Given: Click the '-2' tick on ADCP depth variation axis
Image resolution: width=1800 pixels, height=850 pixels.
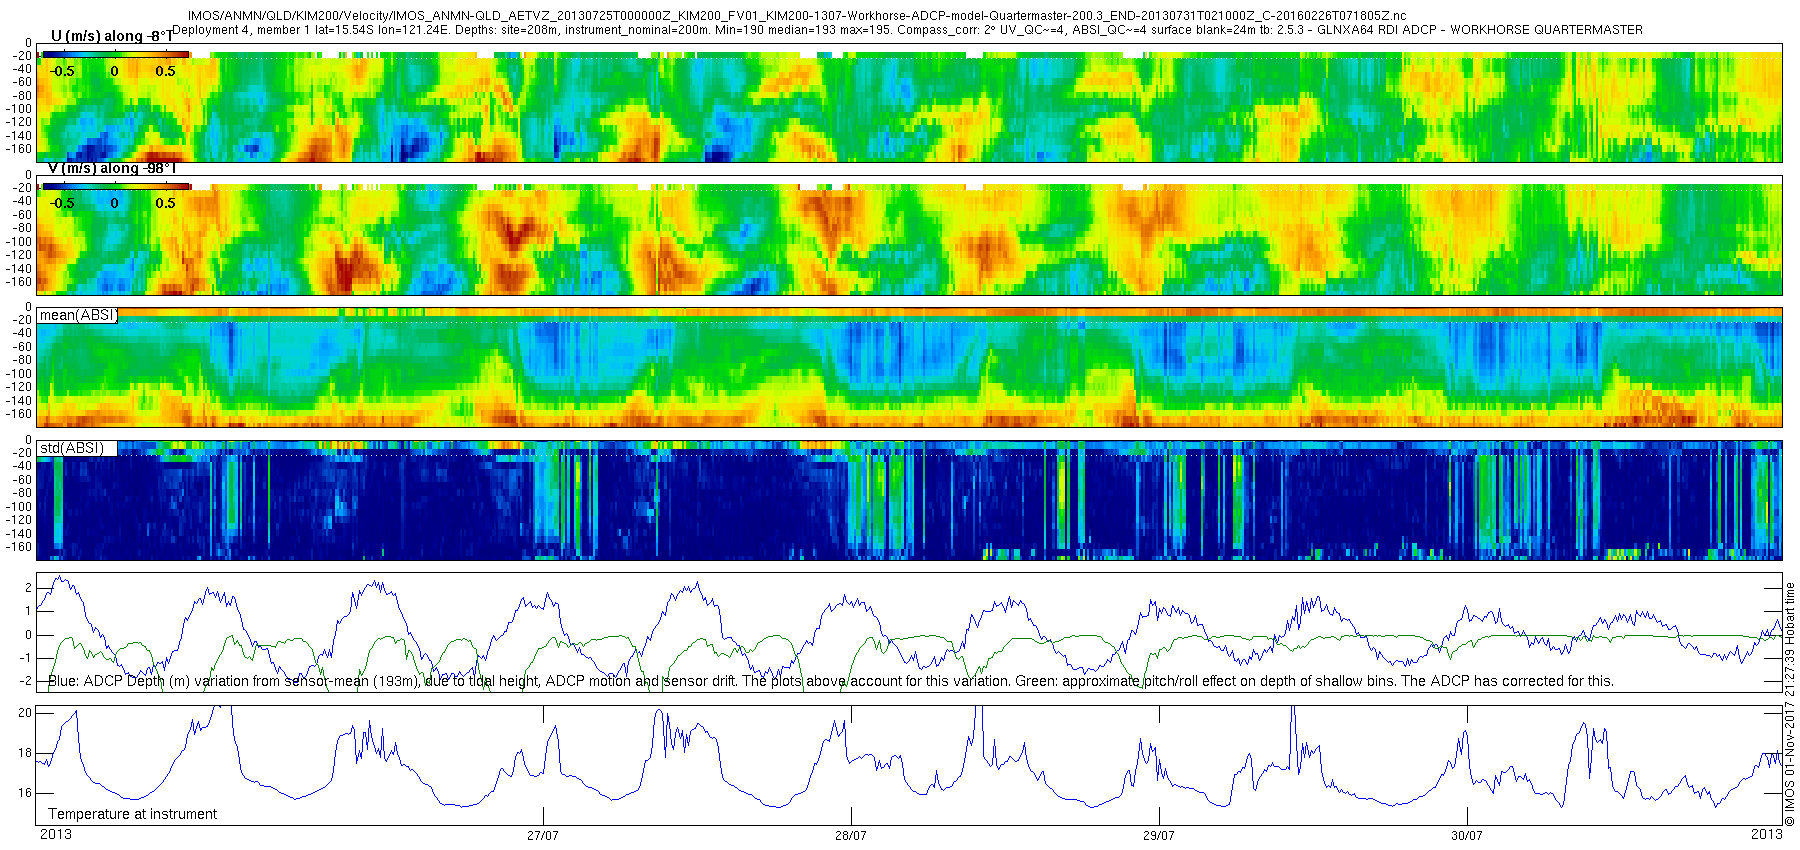Looking at the screenshot, I should click(26, 681).
